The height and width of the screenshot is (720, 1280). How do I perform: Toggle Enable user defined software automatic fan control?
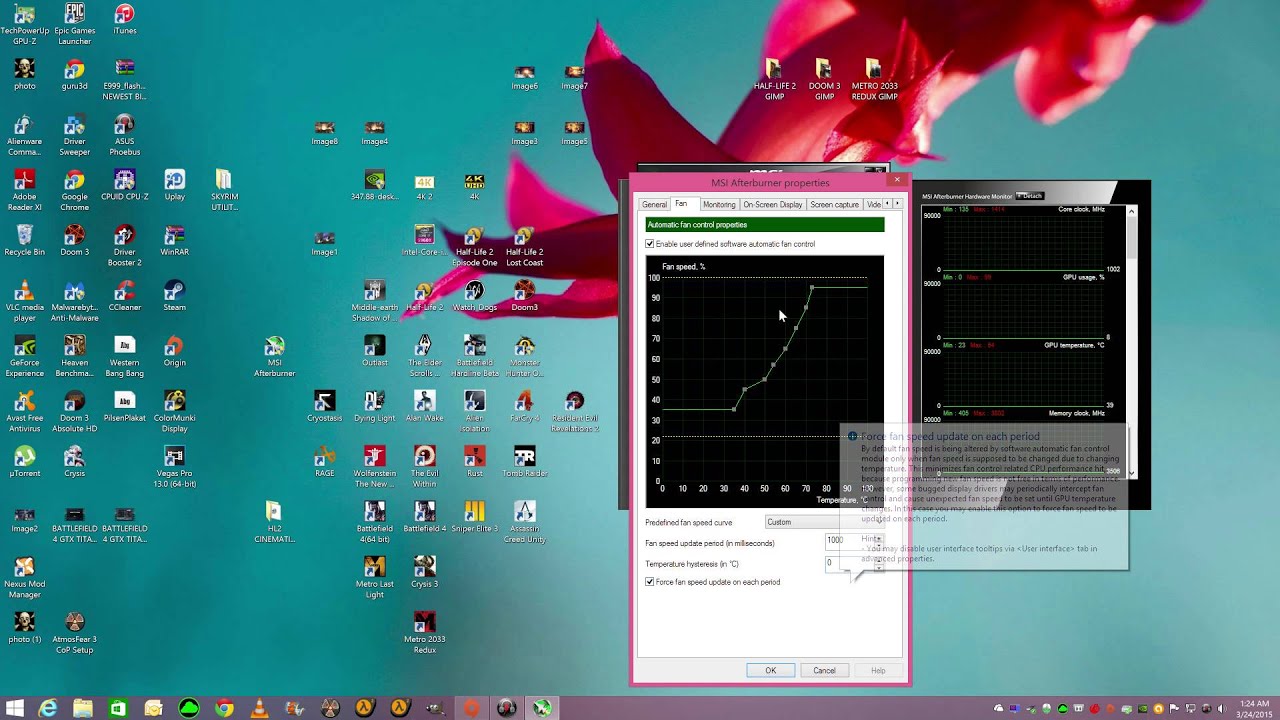point(650,244)
